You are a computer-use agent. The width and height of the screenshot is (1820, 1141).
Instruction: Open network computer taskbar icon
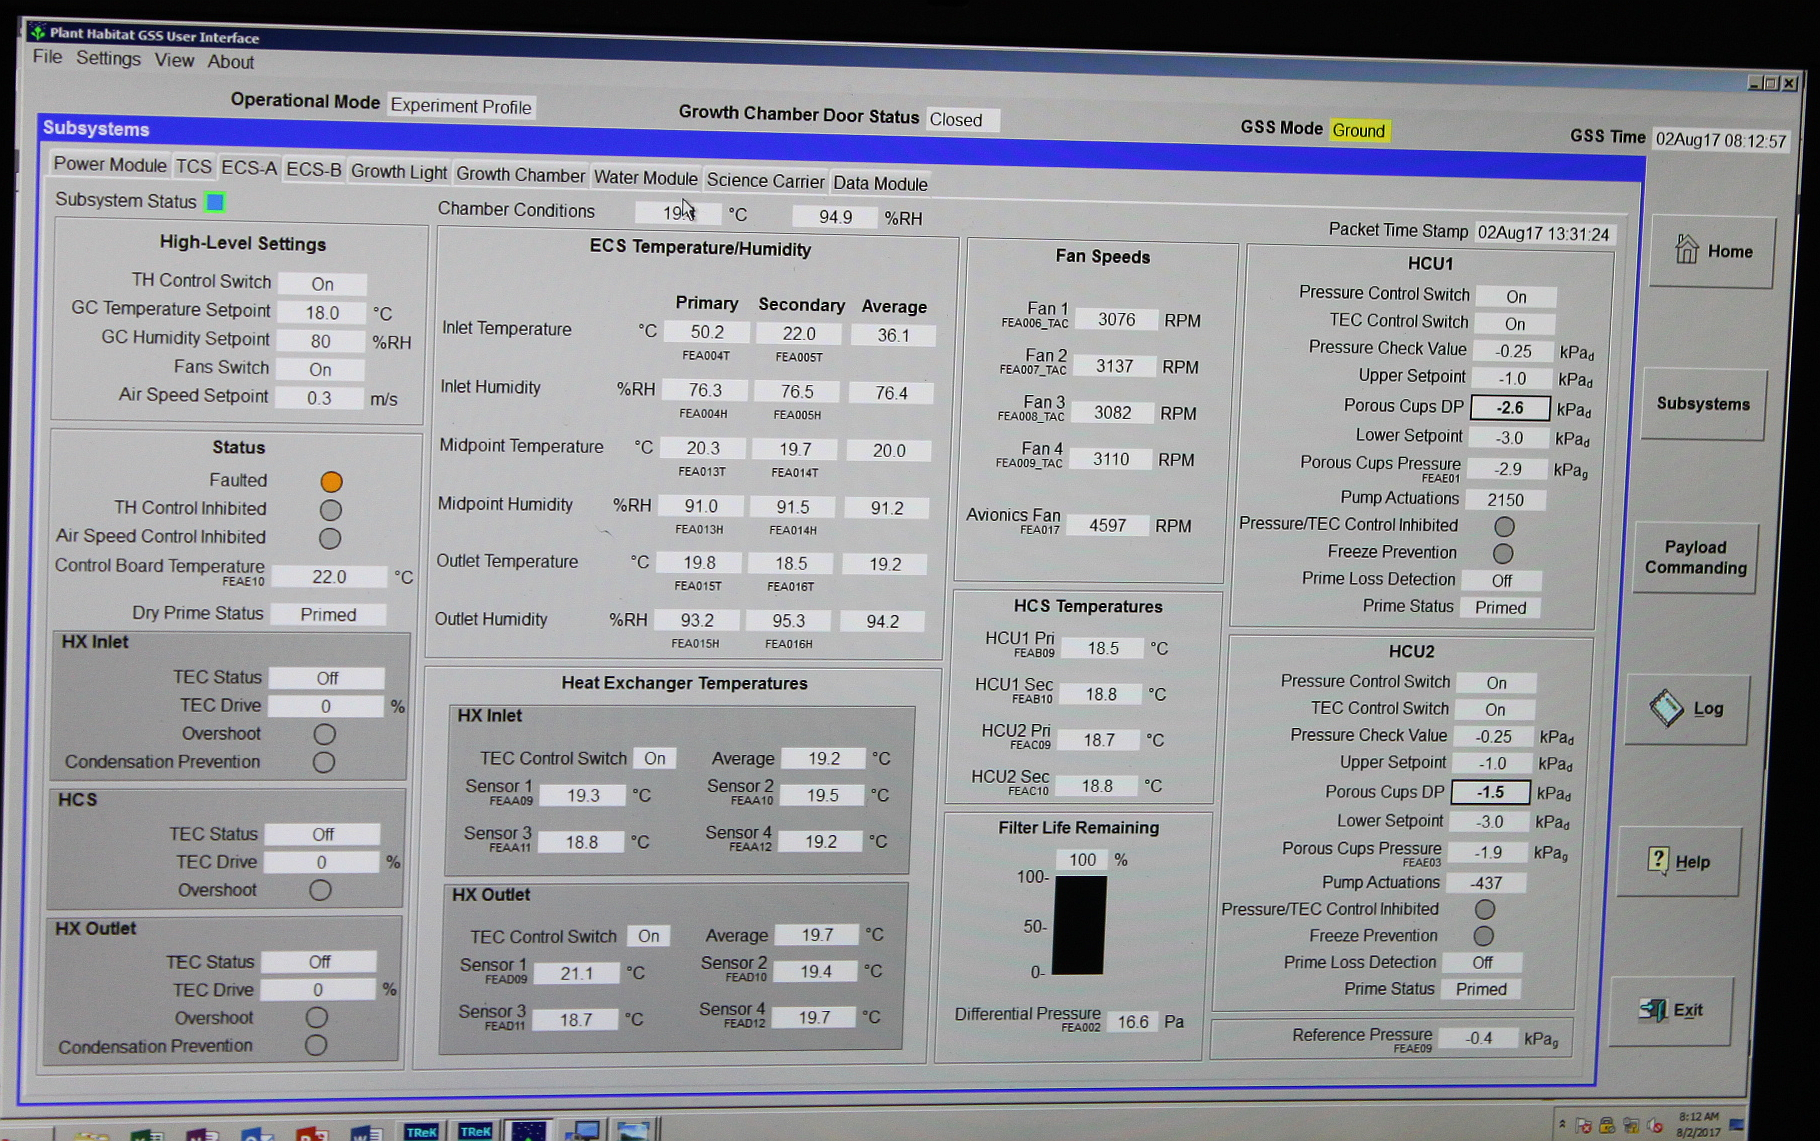click(x=581, y=1130)
